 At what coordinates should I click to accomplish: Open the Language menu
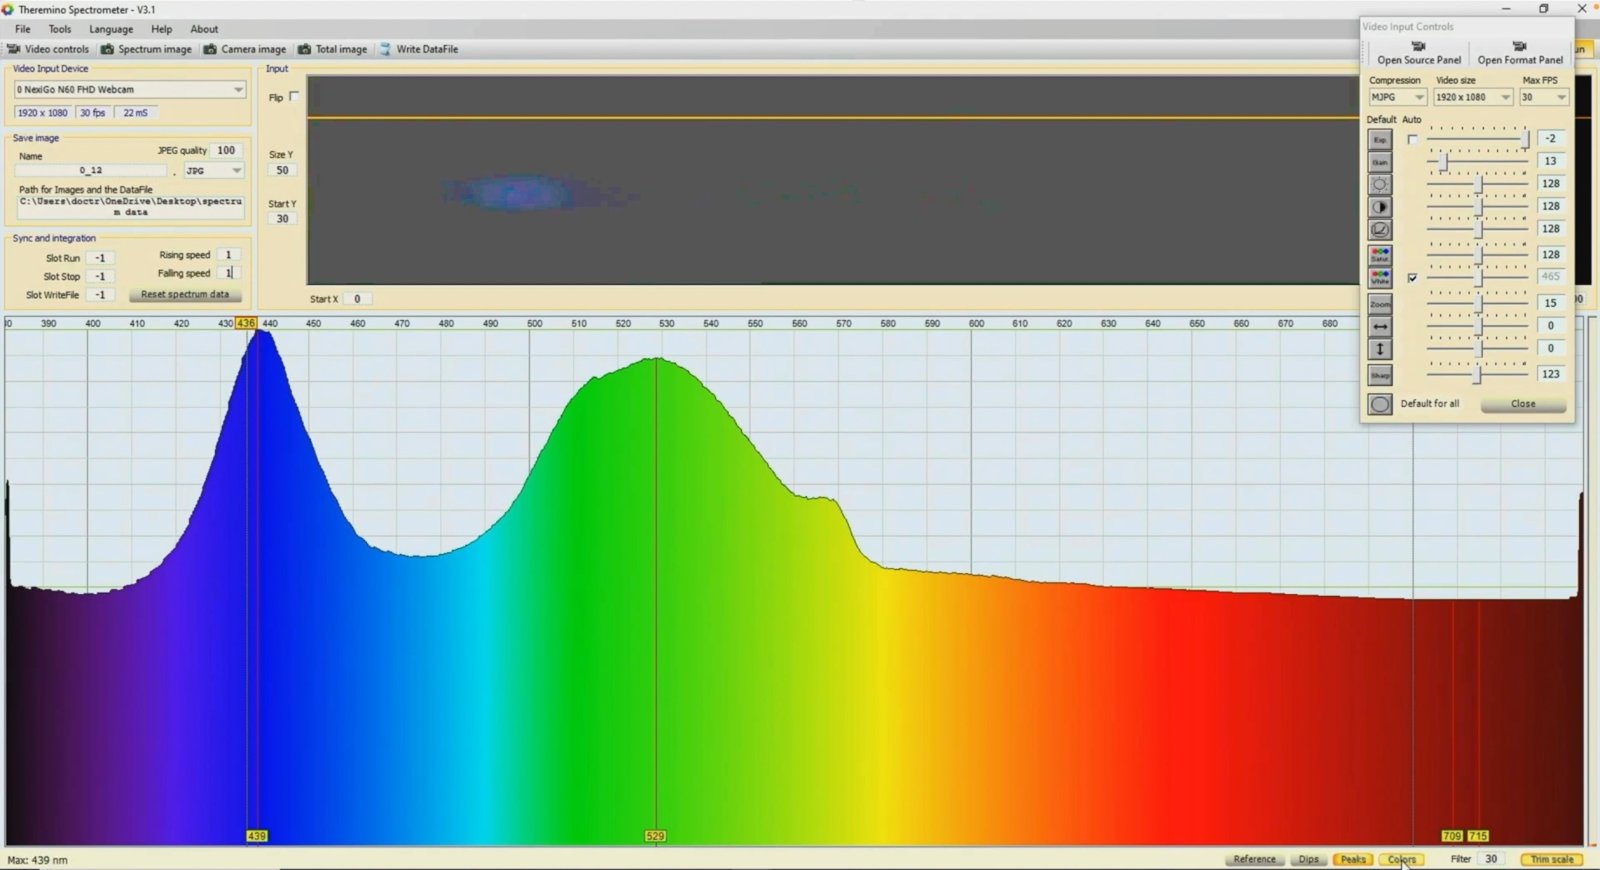[111, 29]
